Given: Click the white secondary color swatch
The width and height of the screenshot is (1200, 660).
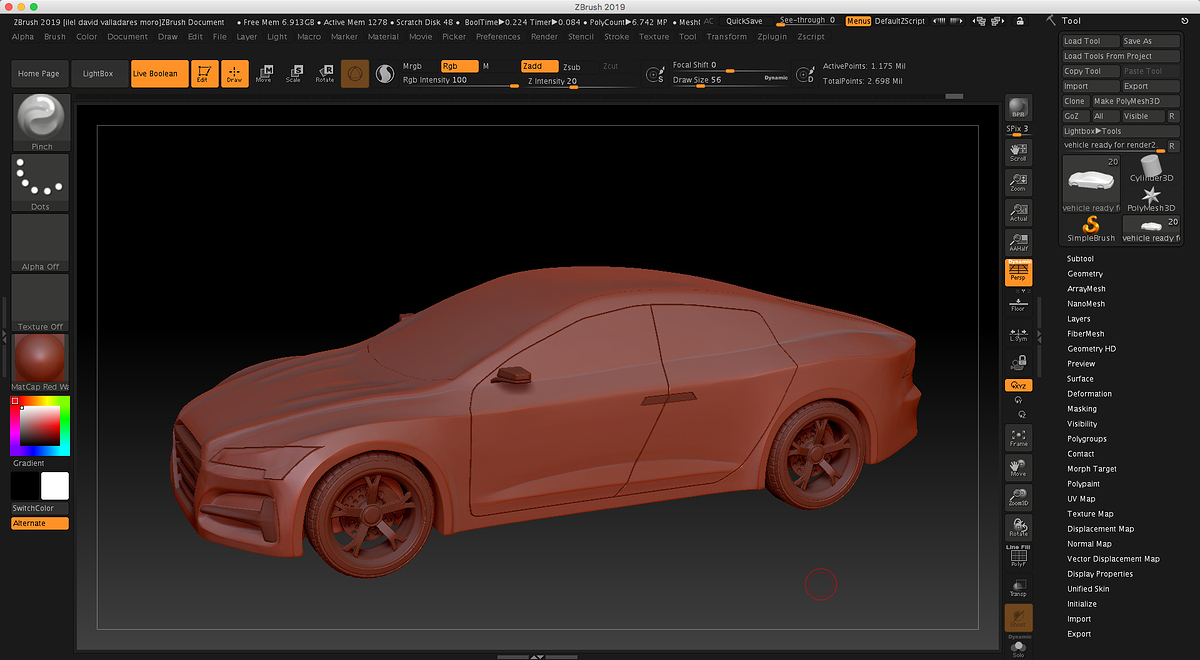Looking at the screenshot, I should click(55, 486).
